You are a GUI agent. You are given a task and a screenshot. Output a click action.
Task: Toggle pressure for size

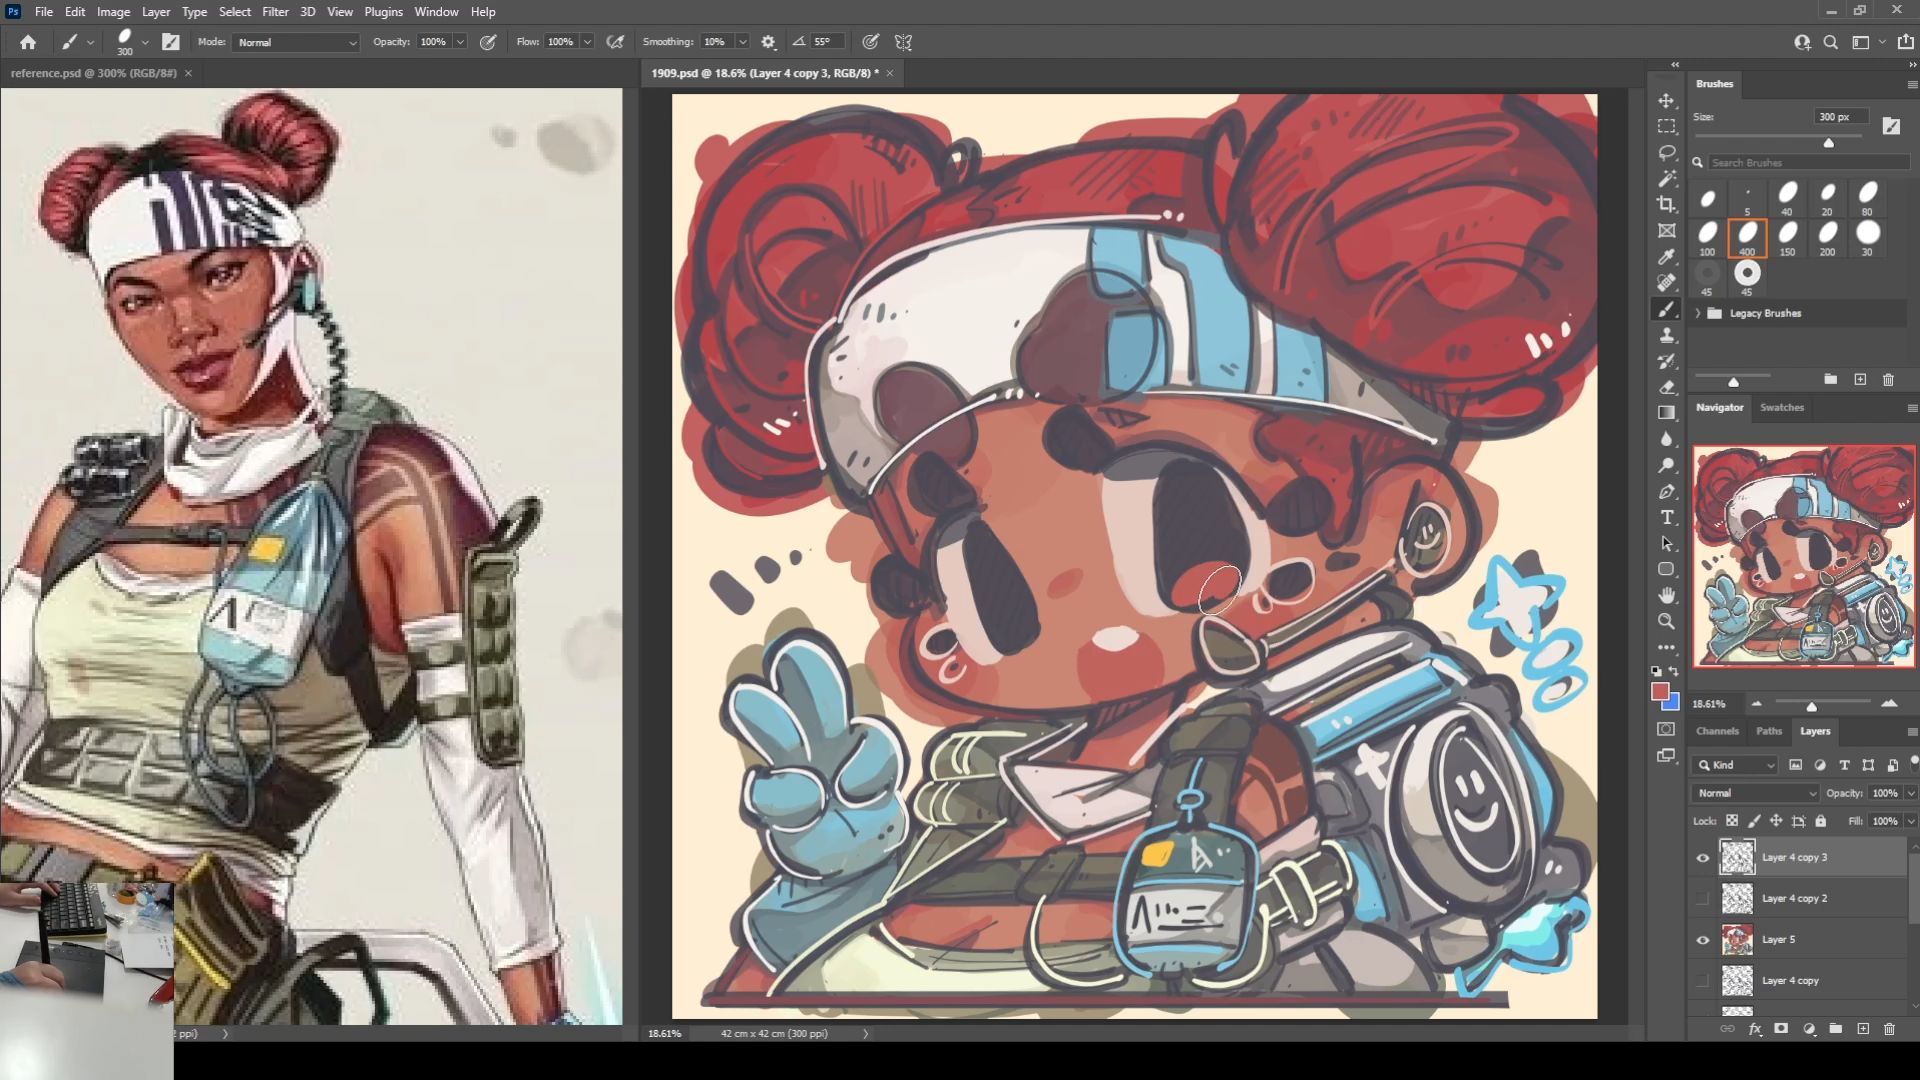871,42
